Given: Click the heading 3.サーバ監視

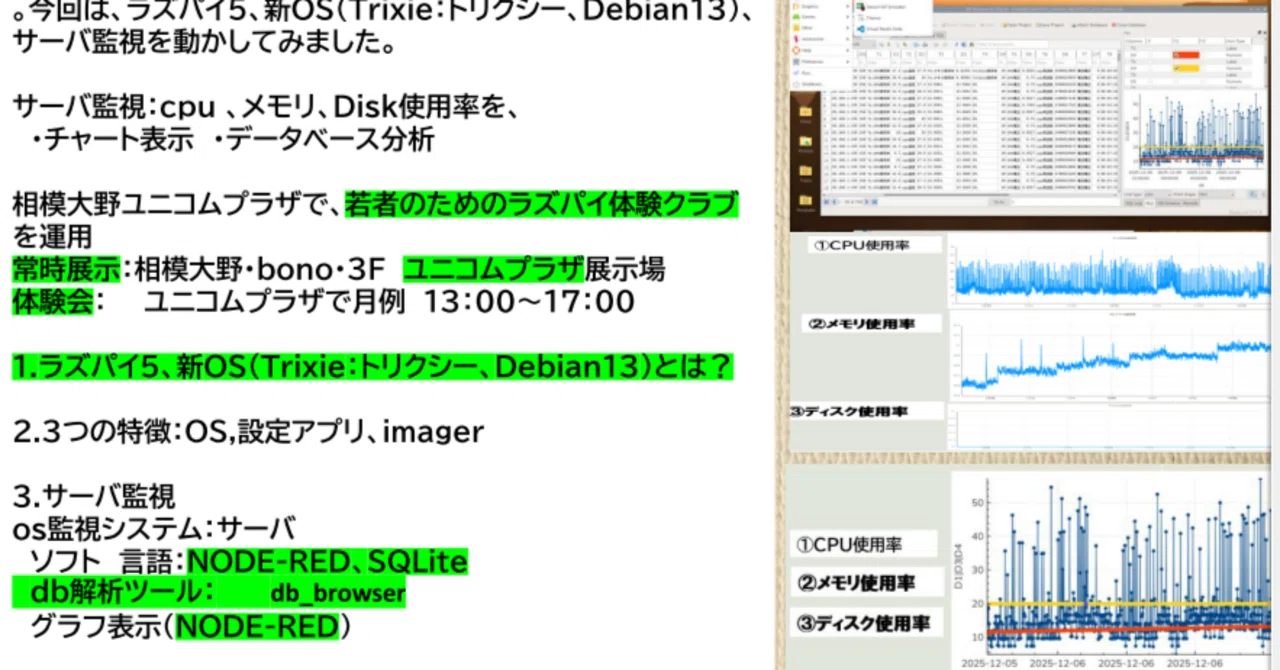Looking at the screenshot, I should [94, 495].
